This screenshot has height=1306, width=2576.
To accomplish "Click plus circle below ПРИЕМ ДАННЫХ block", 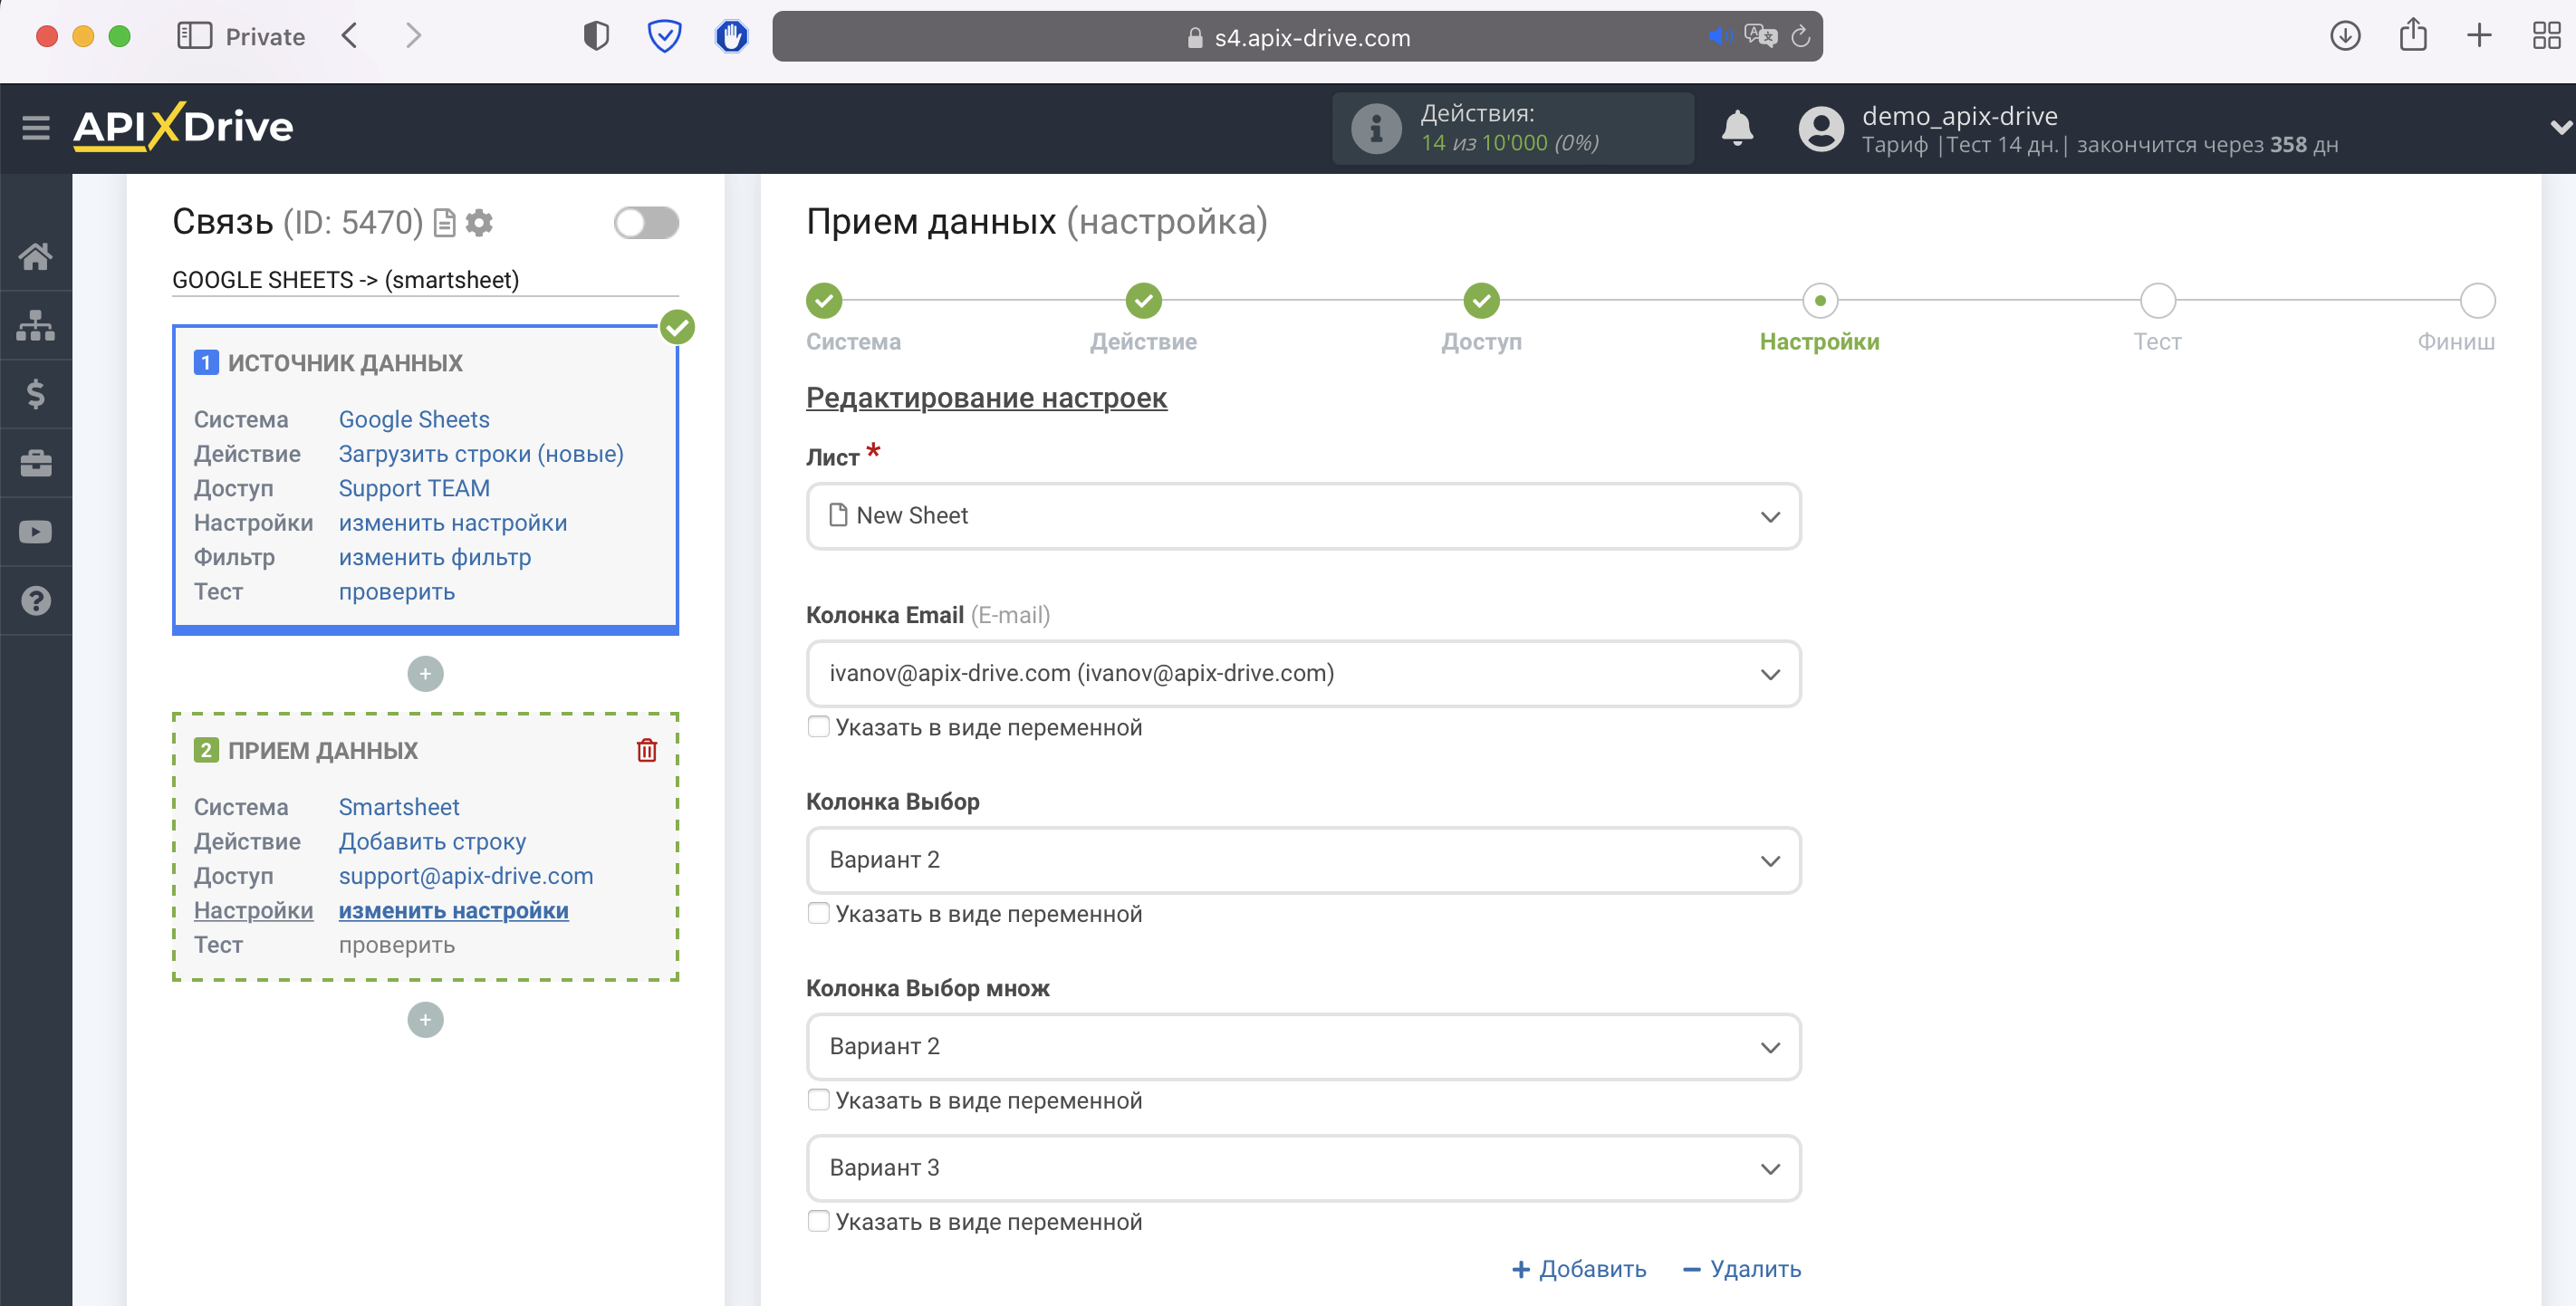I will click(x=425, y=1019).
